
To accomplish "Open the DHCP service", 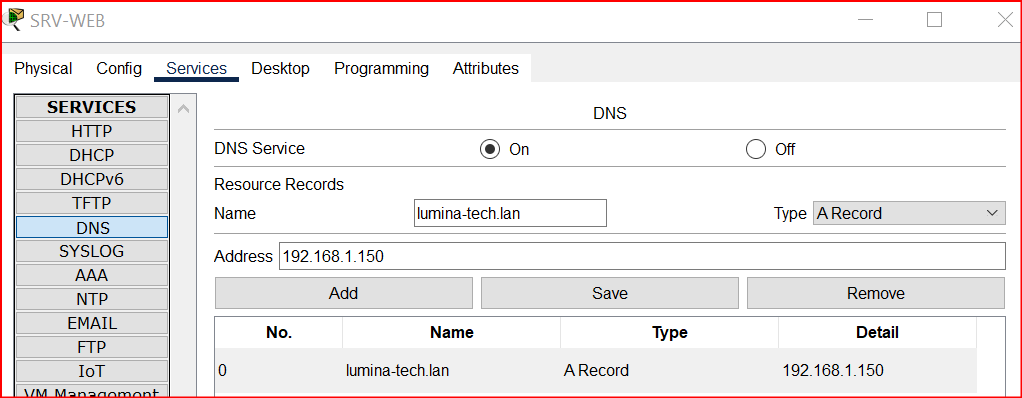I will (92, 155).
